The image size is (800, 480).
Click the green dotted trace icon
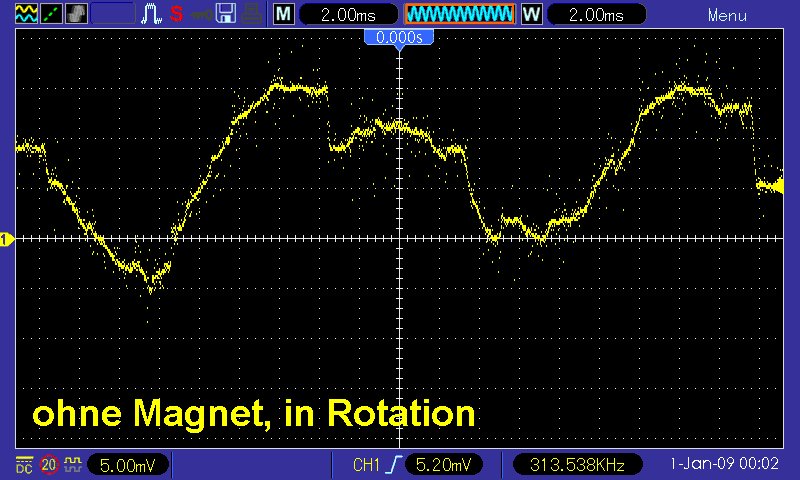pos(51,15)
